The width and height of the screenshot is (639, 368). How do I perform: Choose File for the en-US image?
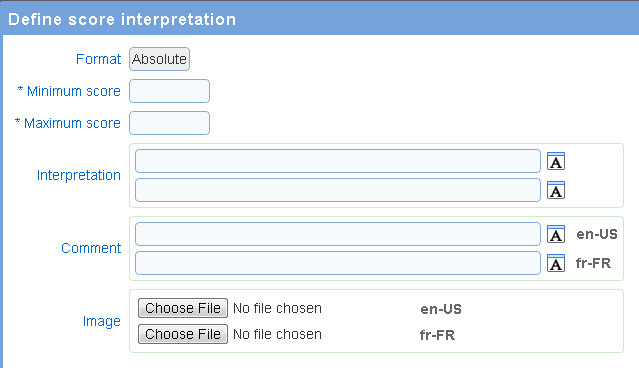click(x=183, y=308)
